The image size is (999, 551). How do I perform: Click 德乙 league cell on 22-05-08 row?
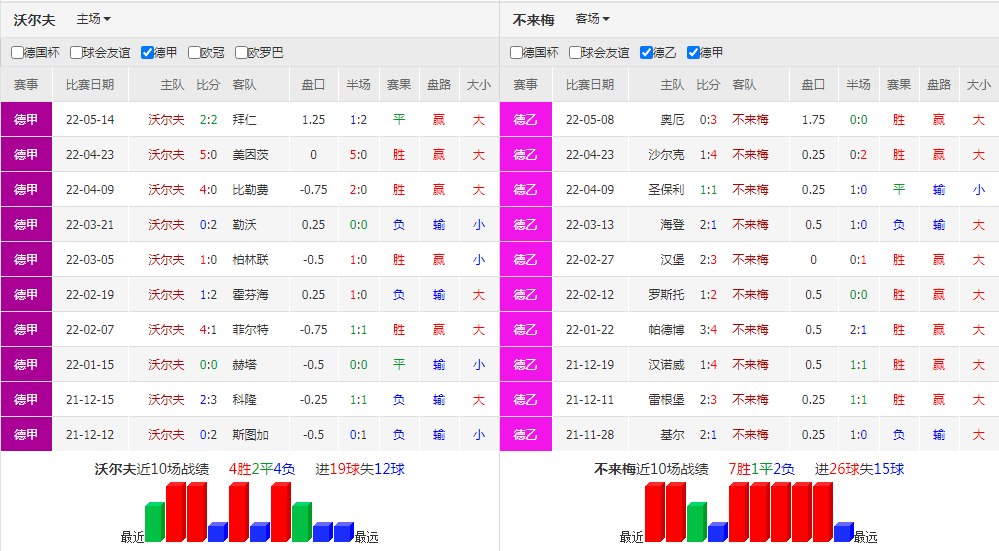(526, 119)
